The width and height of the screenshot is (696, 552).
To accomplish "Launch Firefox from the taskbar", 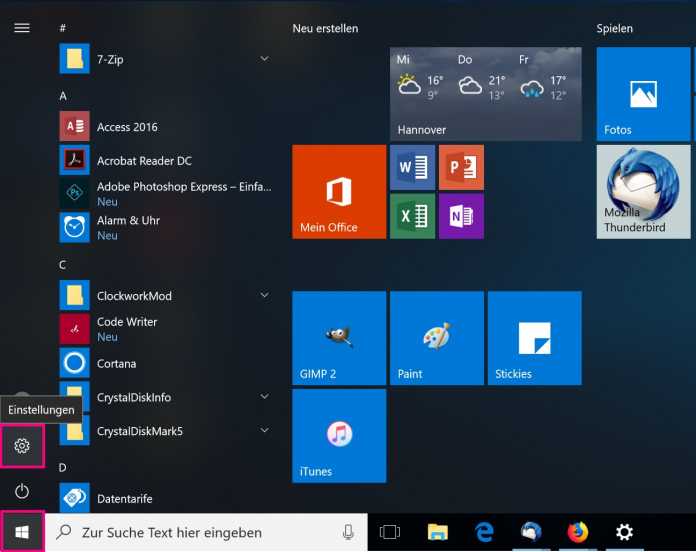I will point(578,532).
